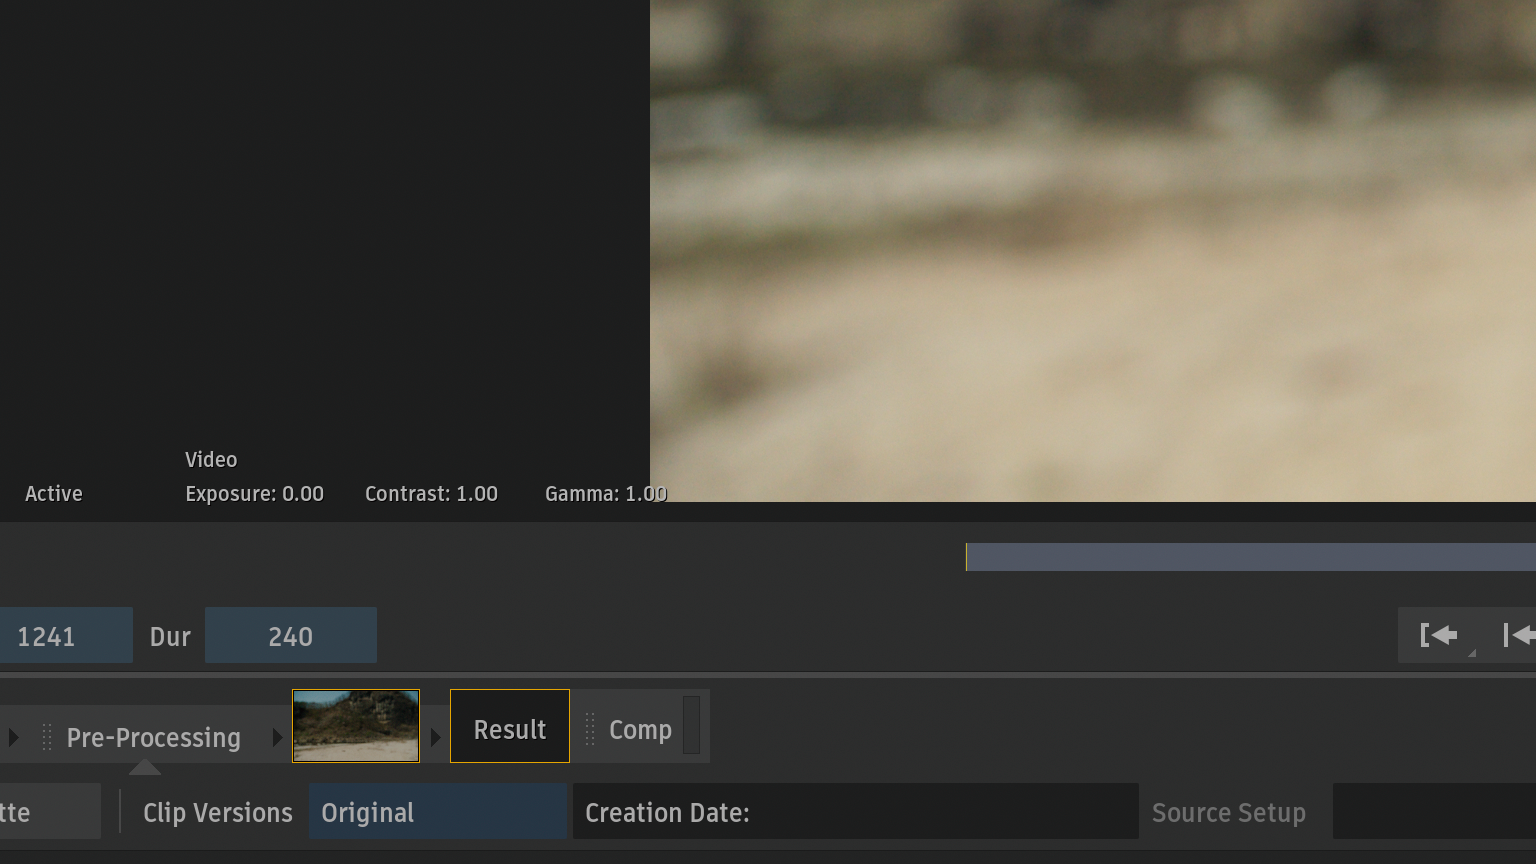Click the Source Setup label

click(1229, 812)
